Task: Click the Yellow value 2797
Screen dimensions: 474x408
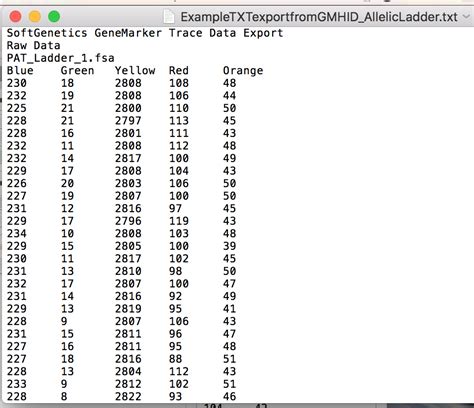Action: [x=128, y=121]
